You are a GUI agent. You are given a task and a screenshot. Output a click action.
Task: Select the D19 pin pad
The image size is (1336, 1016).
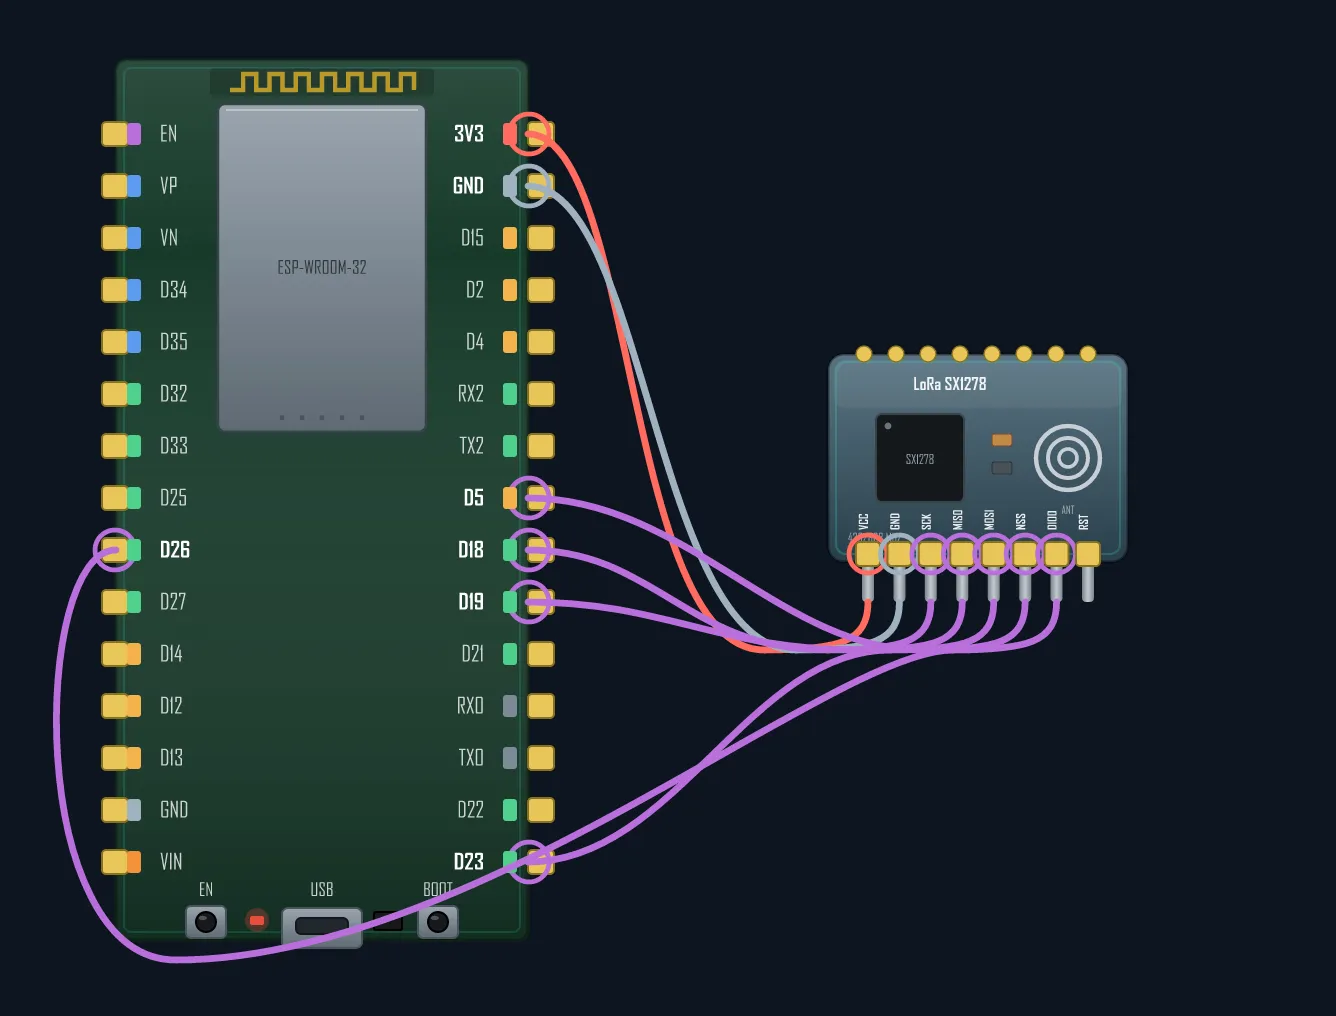[541, 602]
